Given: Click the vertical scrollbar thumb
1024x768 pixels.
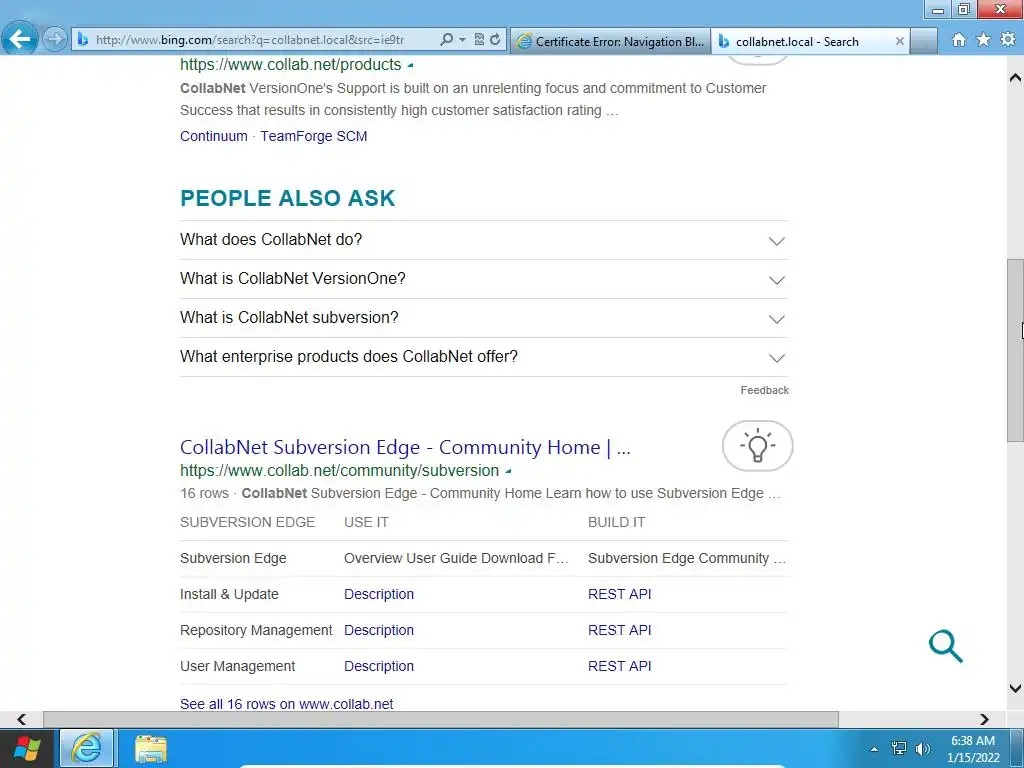Looking at the screenshot, I should click(x=1015, y=351).
